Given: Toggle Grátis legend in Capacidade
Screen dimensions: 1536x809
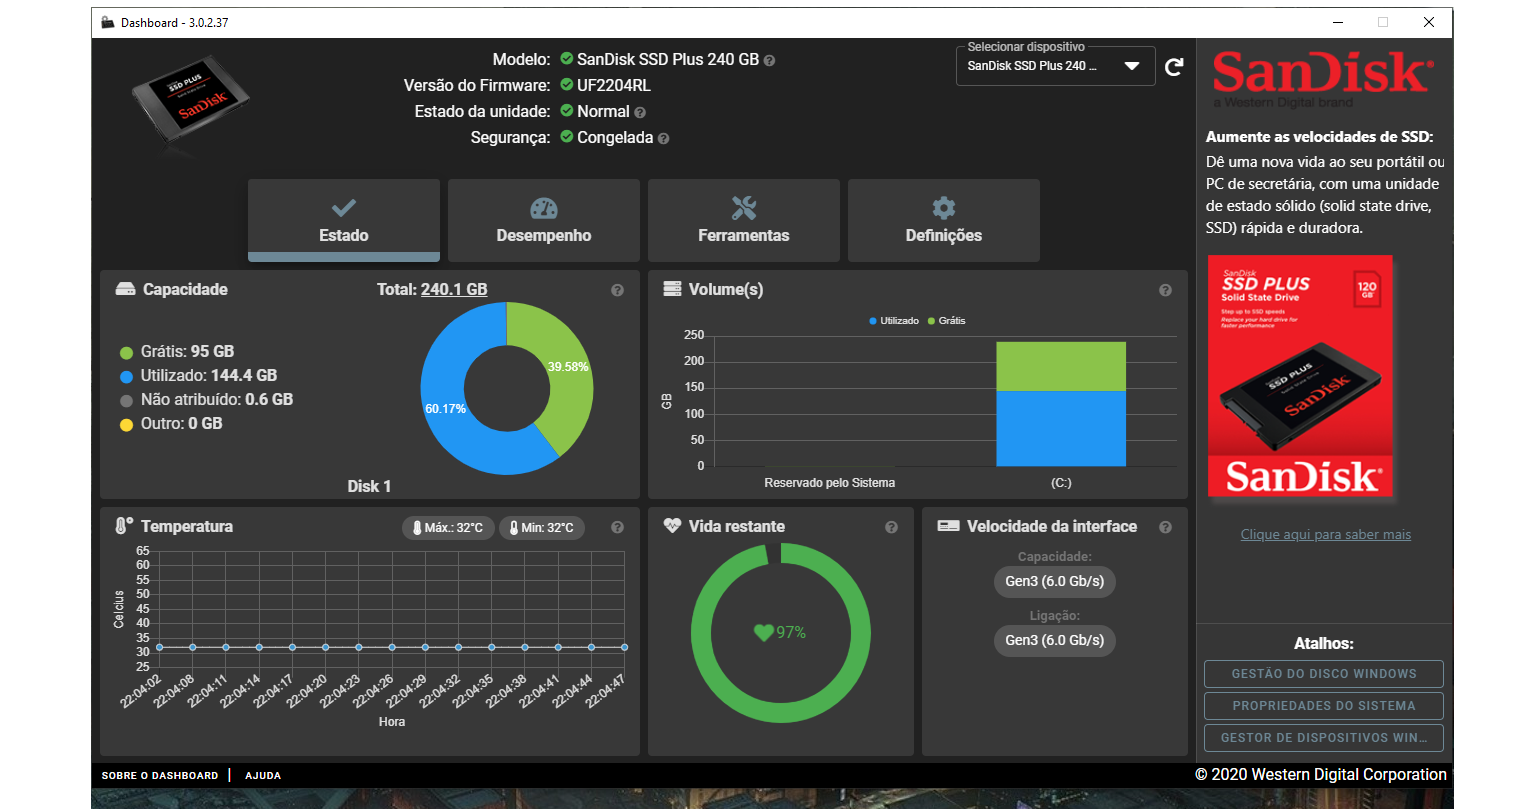Looking at the screenshot, I should [177, 352].
